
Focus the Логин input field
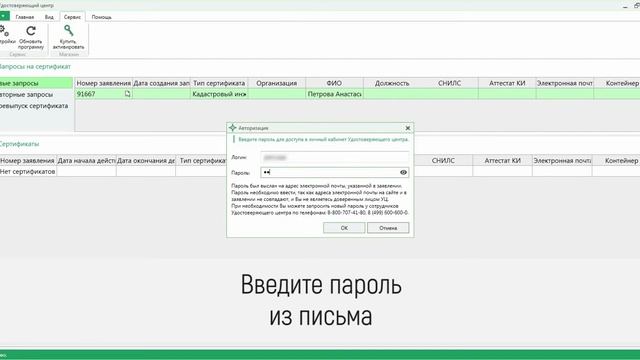point(335,157)
